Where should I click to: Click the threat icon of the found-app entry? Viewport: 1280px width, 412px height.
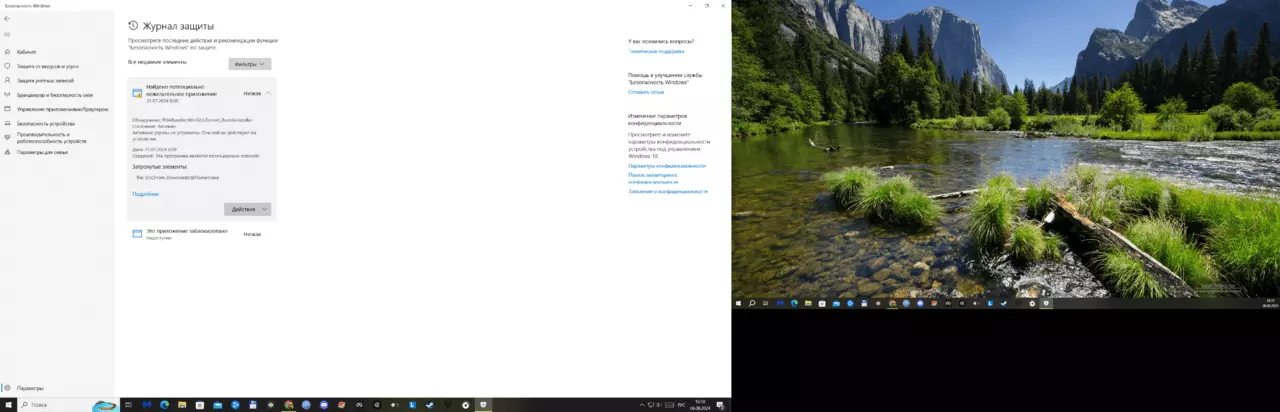point(138,93)
